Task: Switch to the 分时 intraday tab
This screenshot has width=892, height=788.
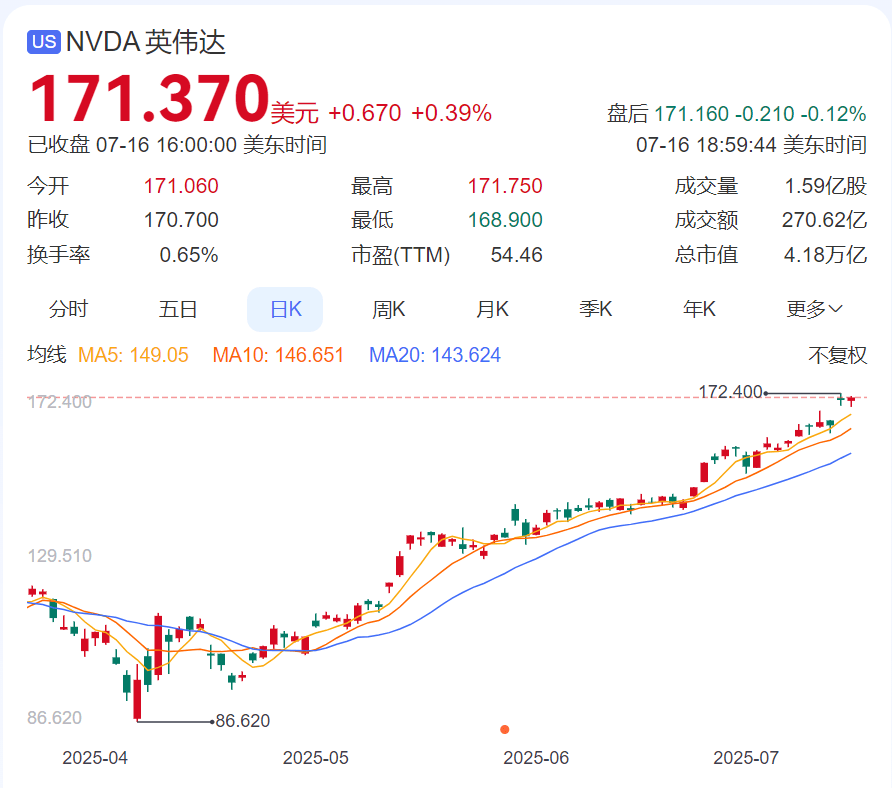Action: [x=68, y=309]
